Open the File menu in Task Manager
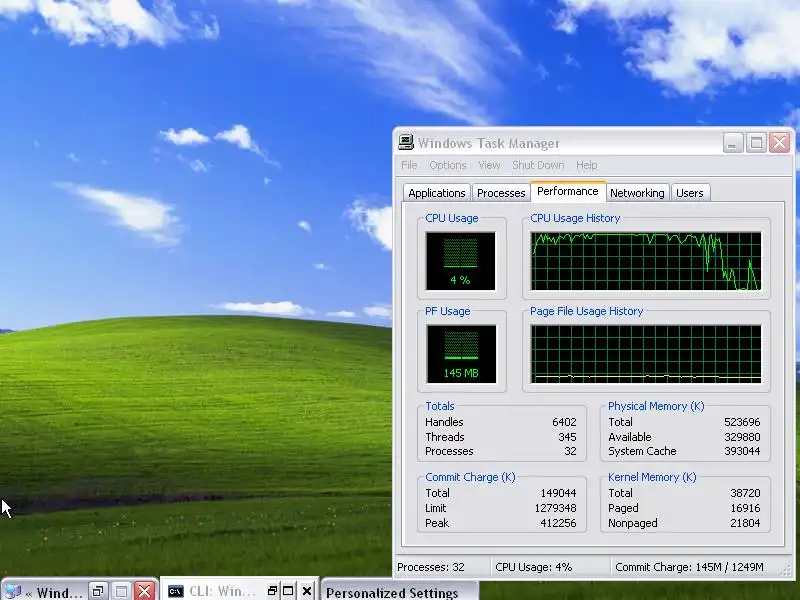800x600 pixels. coord(409,165)
